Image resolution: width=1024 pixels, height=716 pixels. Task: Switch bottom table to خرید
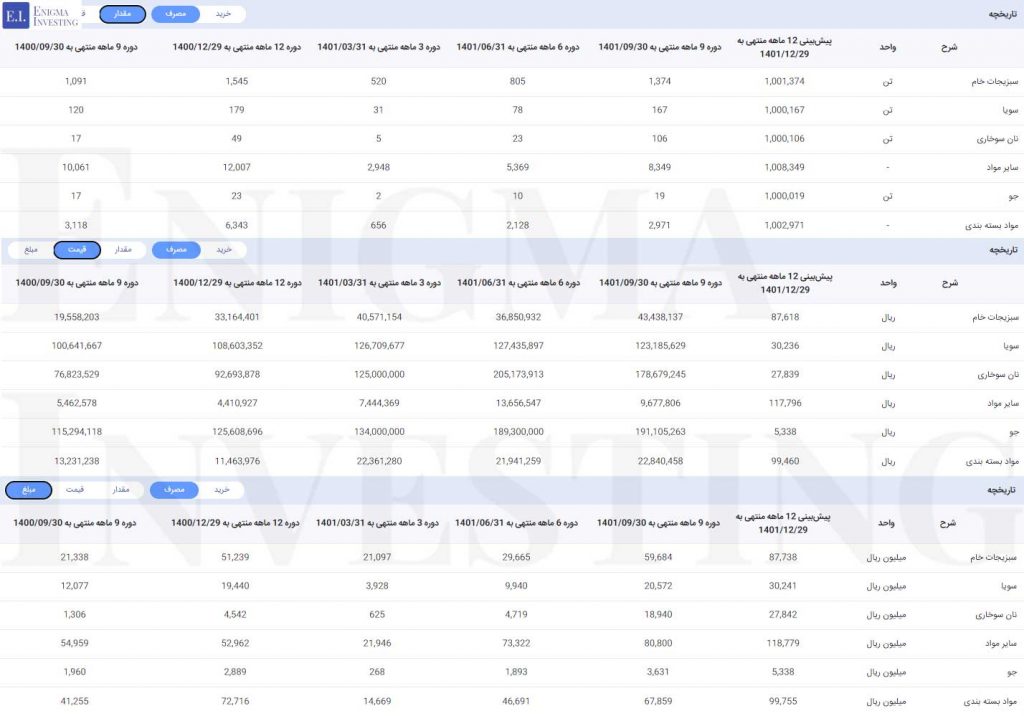pyautogui.click(x=223, y=490)
